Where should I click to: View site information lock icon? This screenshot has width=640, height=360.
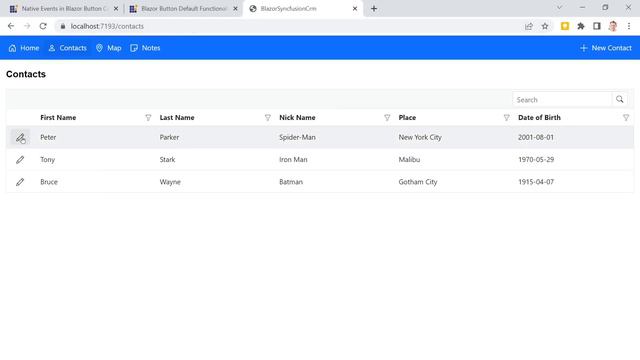tap(62, 26)
